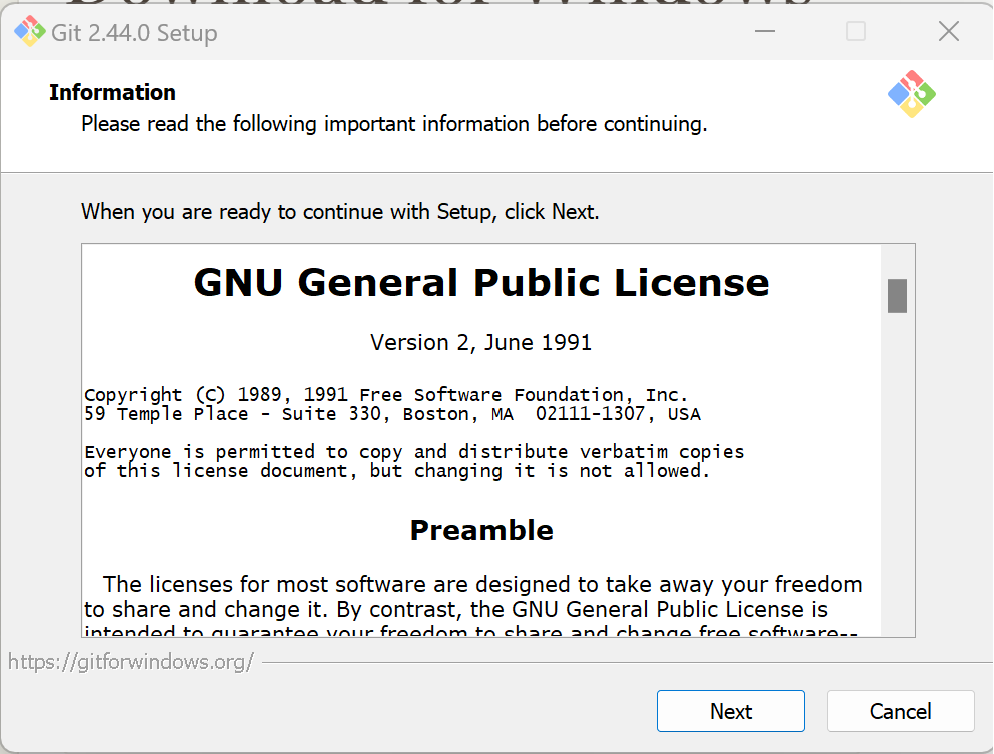
Task: Click 'The licenses for most software' line
Action: [x=482, y=584]
